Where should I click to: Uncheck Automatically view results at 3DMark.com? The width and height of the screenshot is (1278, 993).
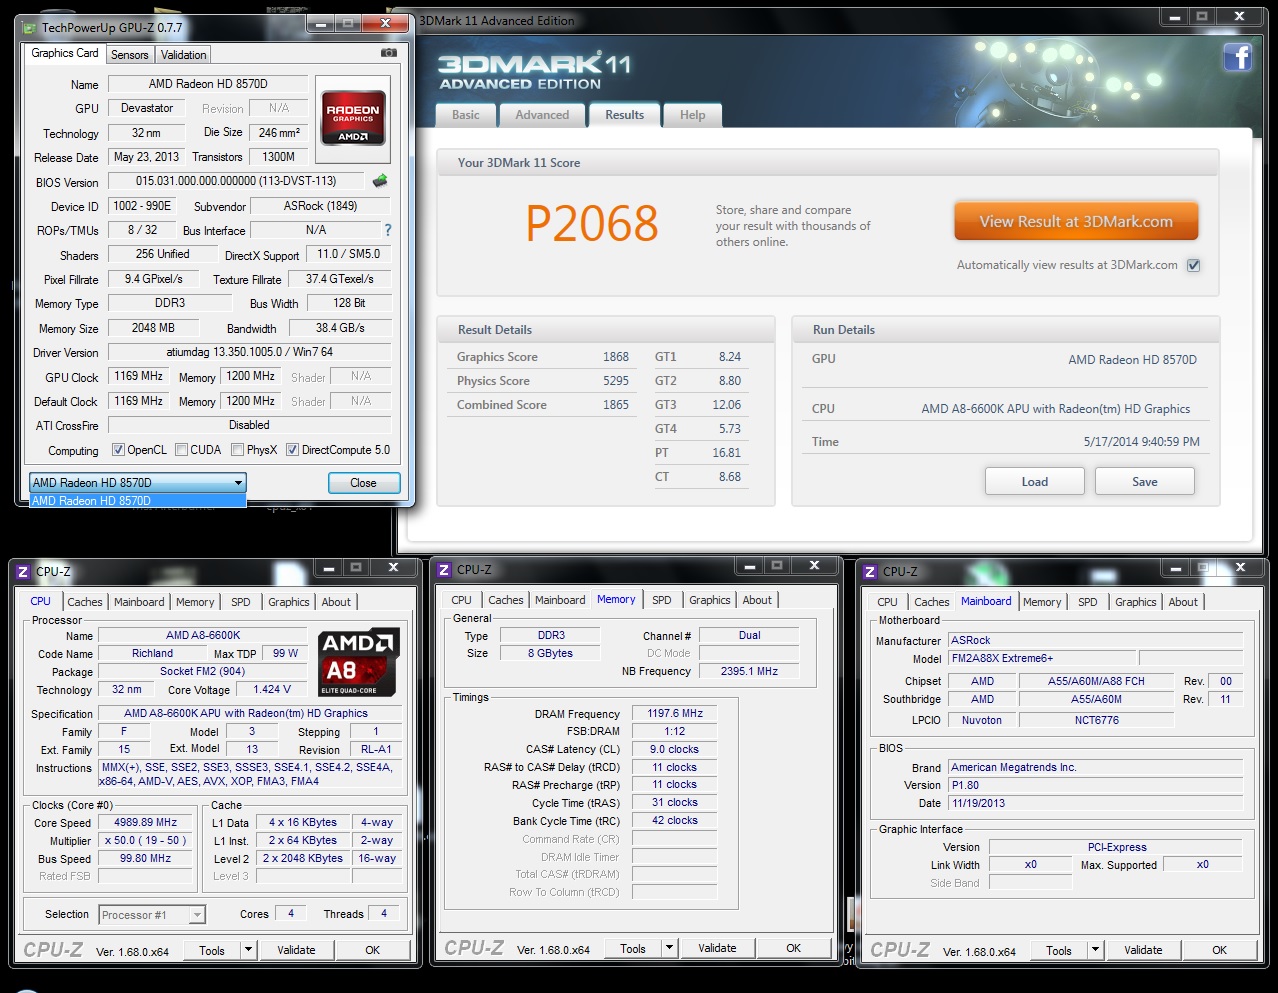point(1193,265)
